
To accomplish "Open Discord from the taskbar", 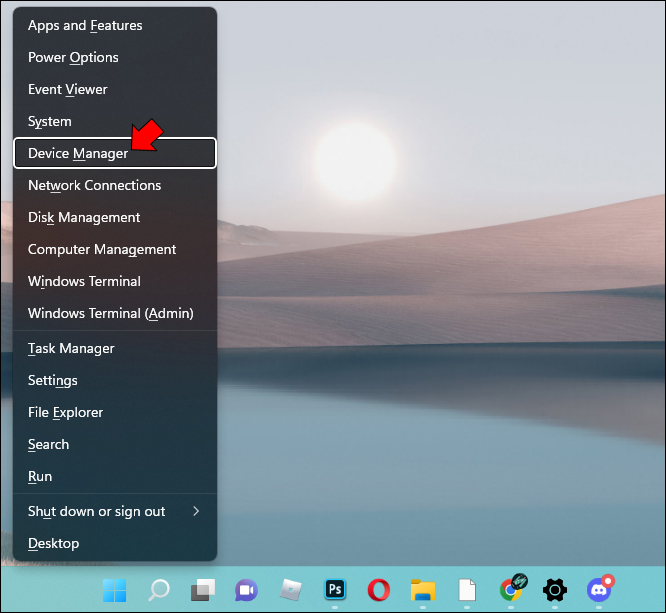I will [x=600, y=589].
